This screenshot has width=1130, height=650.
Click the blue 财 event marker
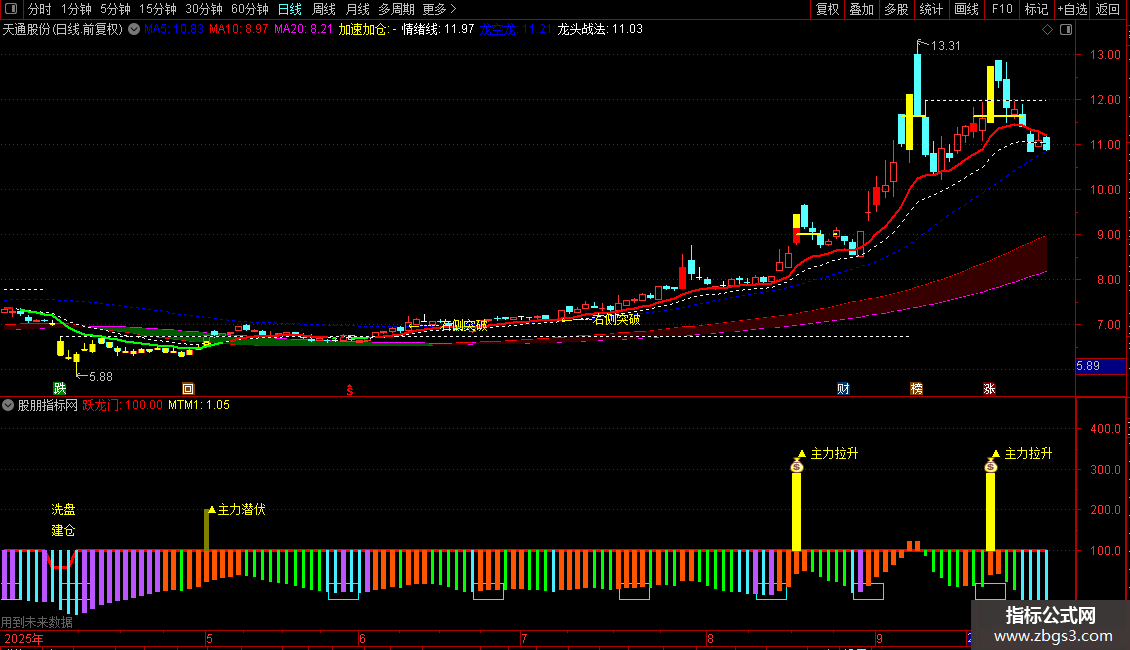coord(843,389)
